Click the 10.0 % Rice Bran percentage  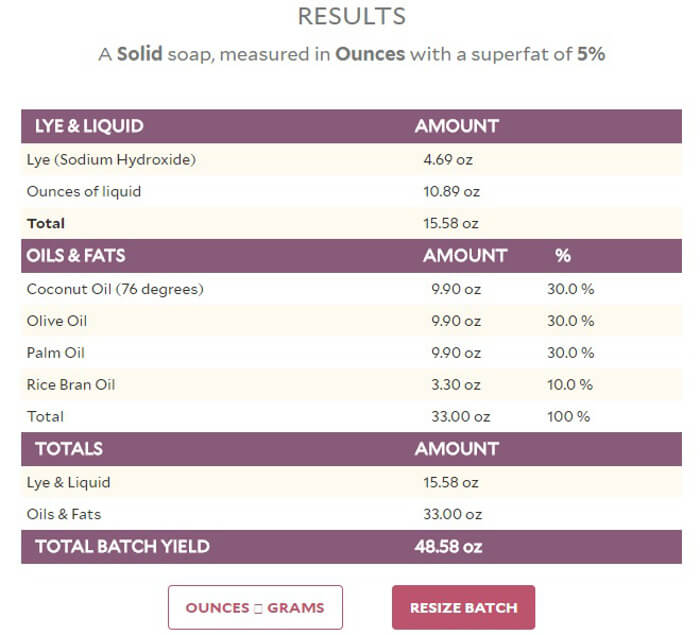570,385
